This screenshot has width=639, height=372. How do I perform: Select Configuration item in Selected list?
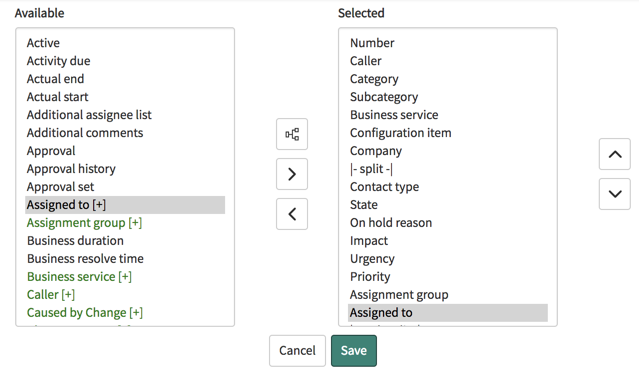coord(448,132)
